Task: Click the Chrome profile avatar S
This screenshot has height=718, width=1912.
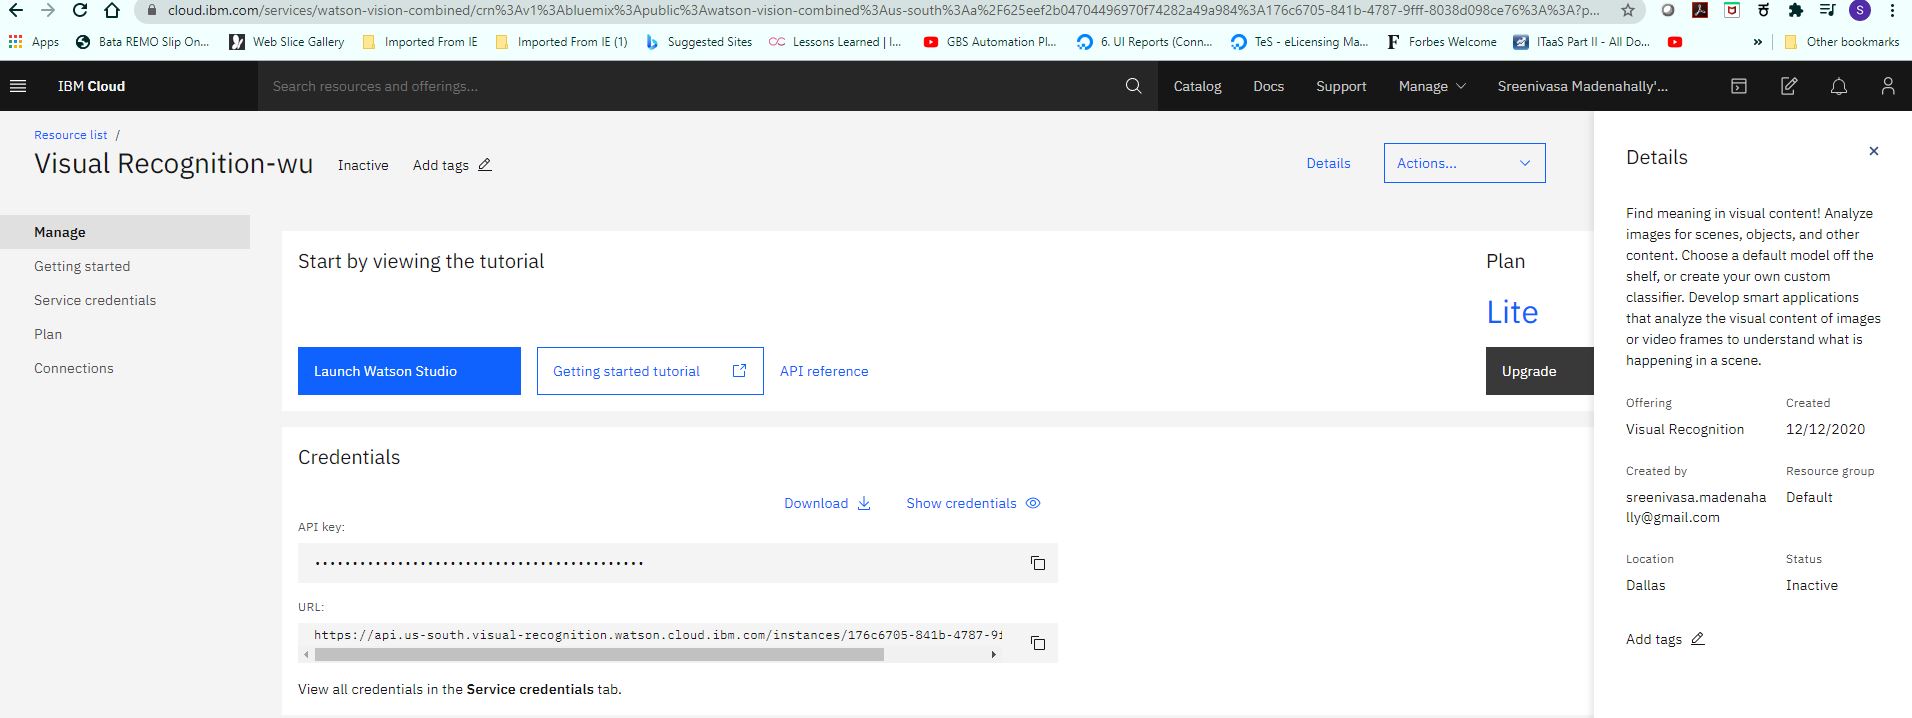Action: 1860,10
